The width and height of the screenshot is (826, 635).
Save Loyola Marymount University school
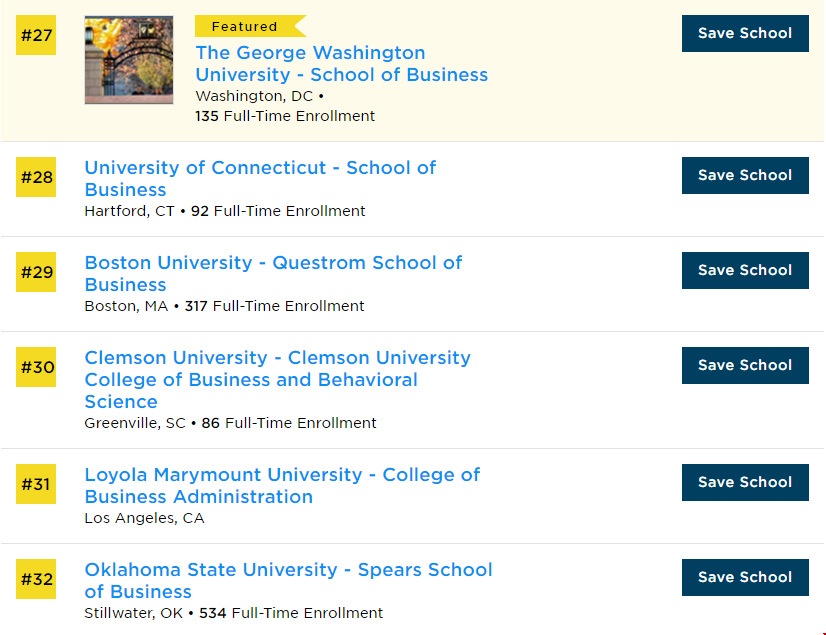point(745,482)
